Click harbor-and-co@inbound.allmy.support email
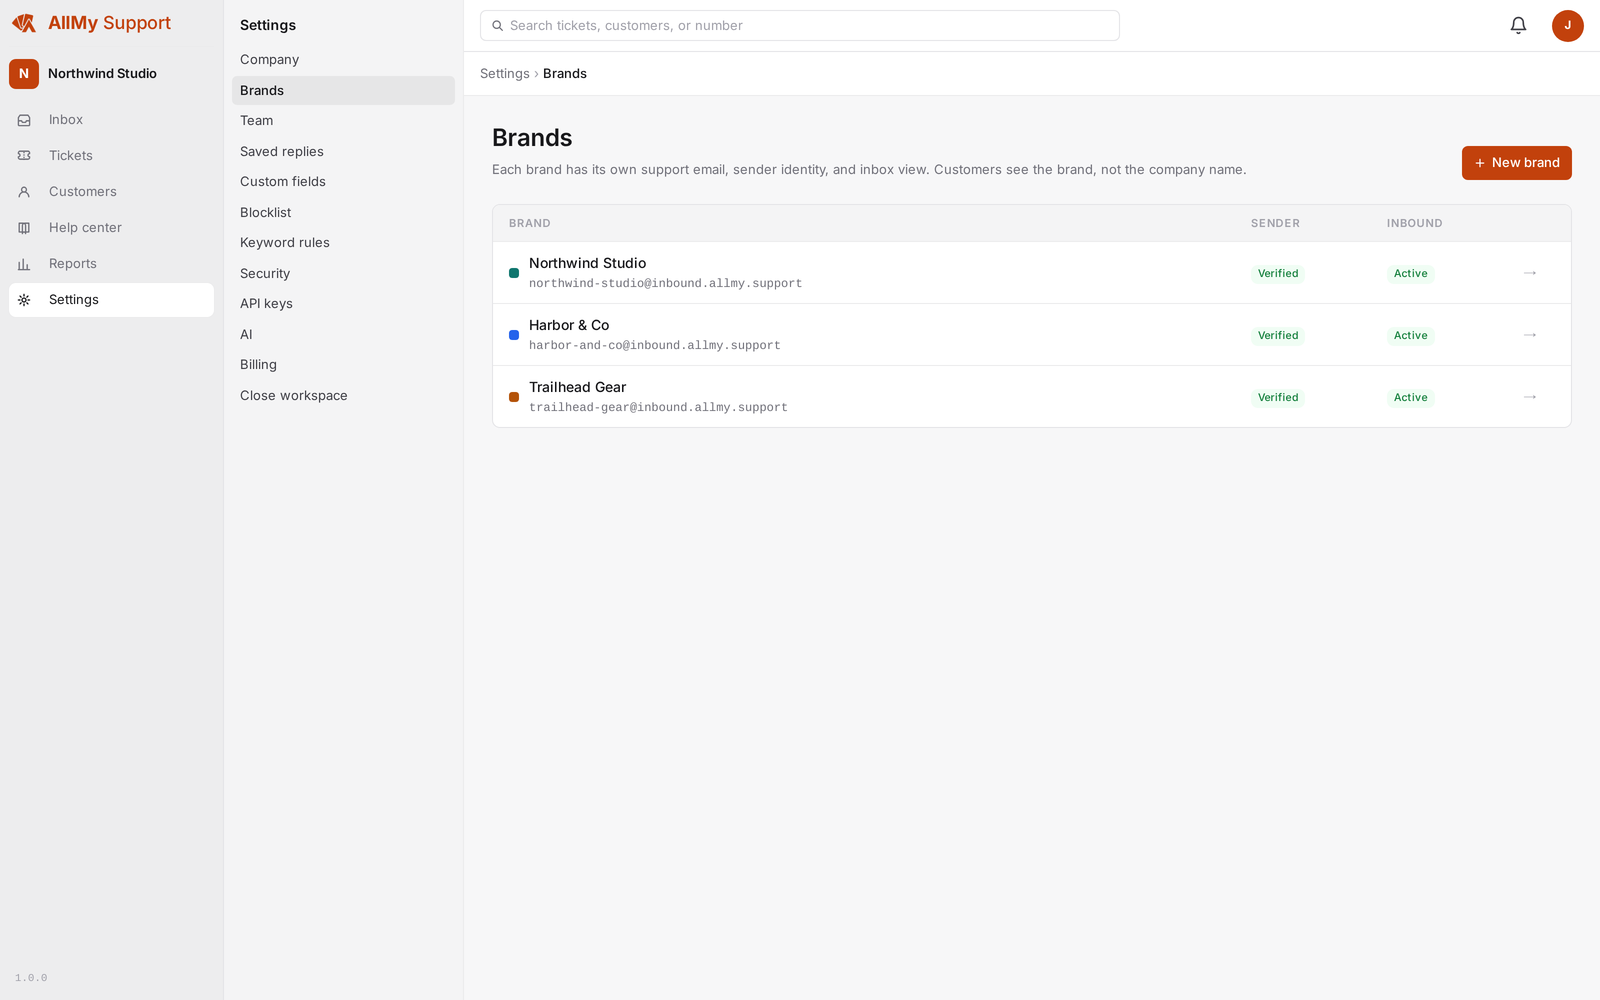This screenshot has height=1000, width=1600. (655, 346)
